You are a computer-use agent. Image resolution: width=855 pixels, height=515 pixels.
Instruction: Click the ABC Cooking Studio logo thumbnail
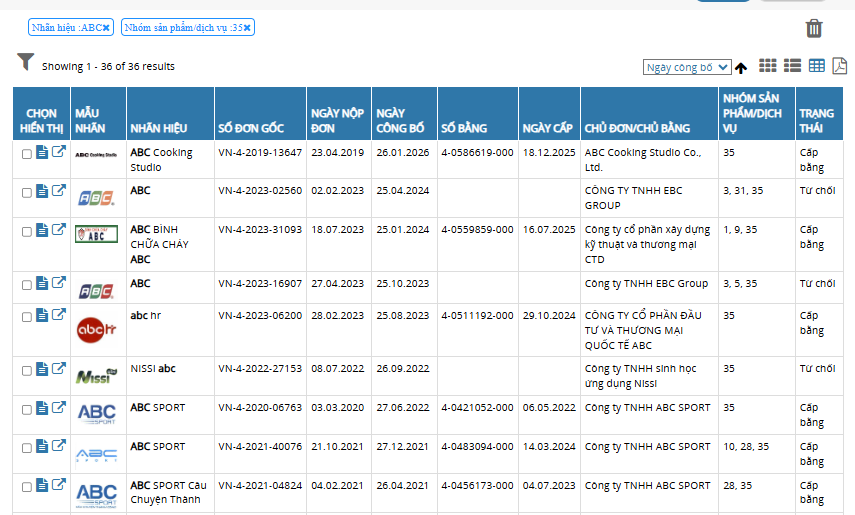pos(96,155)
